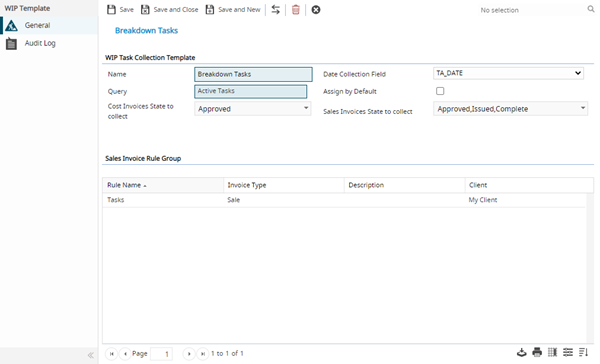Screen dimensions: 600x364
Task: Switch to the Audit Log tab
Action: pos(40,43)
